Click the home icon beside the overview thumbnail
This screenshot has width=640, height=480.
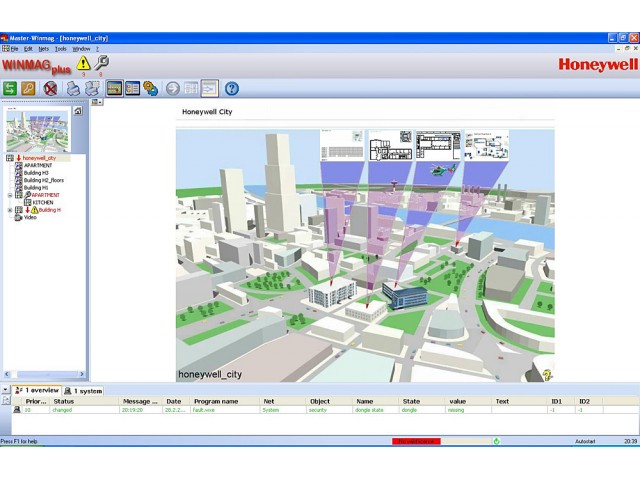78,111
